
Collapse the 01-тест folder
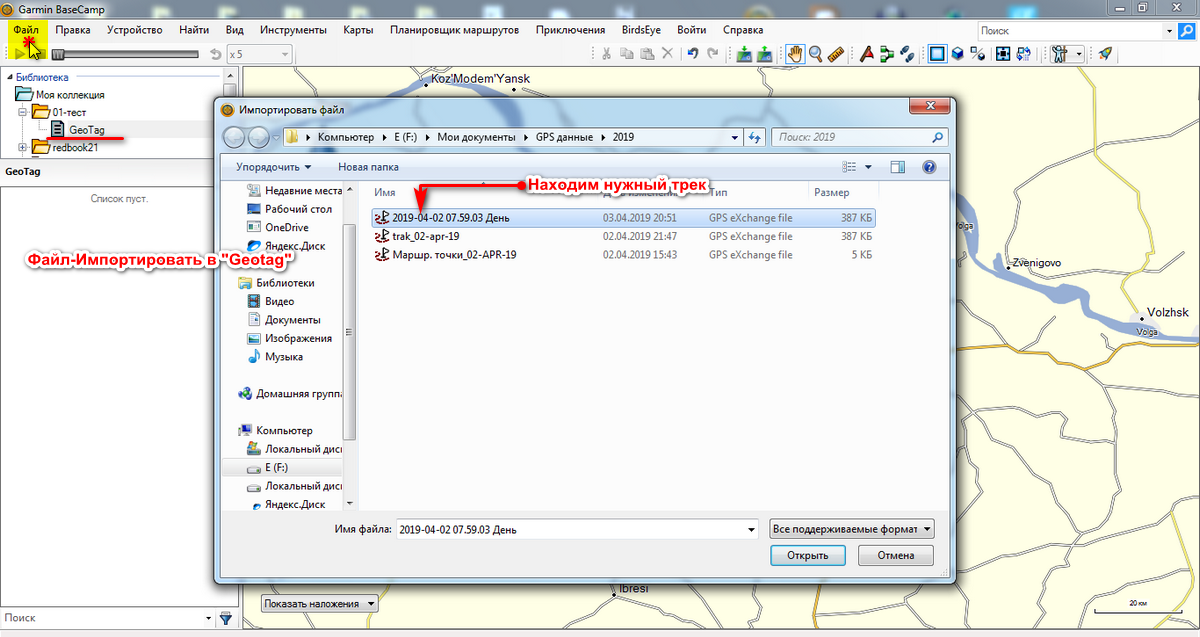pyautogui.click(x=21, y=113)
